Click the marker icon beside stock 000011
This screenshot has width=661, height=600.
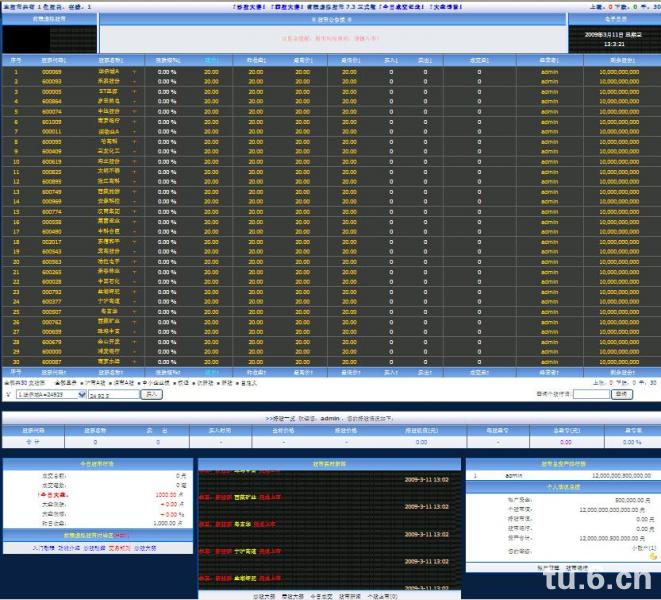tap(134, 132)
